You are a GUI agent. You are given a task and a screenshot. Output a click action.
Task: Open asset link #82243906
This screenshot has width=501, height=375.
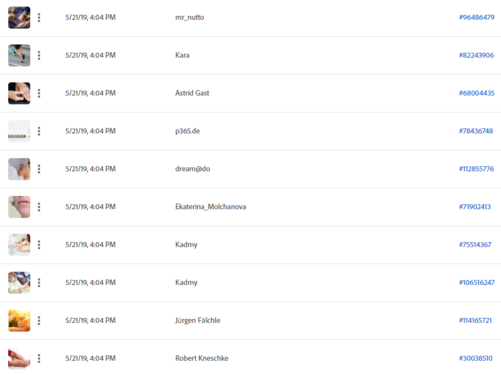(476, 55)
